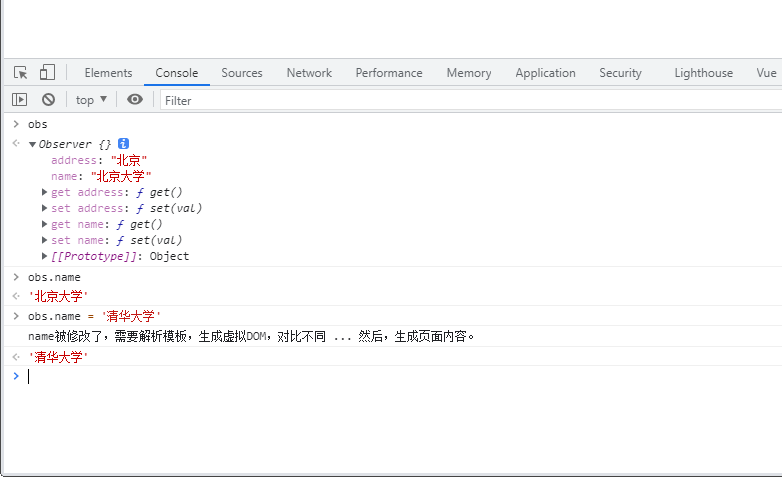
Task: Open the Sources tab
Action: (x=242, y=73)
